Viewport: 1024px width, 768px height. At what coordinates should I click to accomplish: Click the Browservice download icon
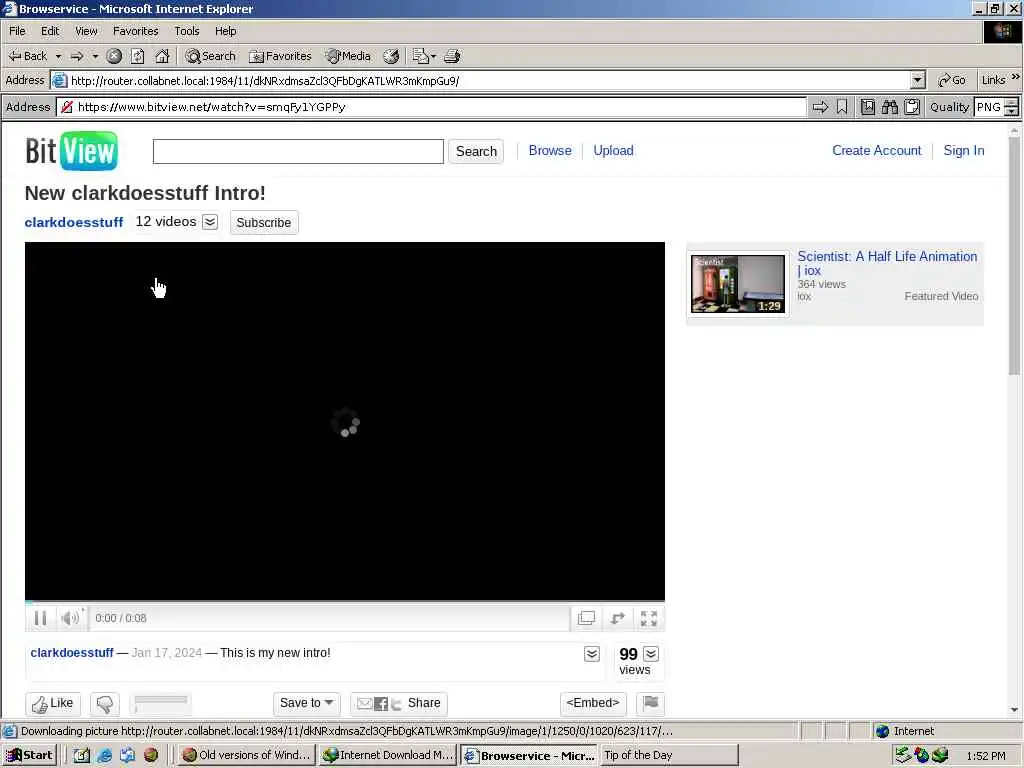[867, 107]
